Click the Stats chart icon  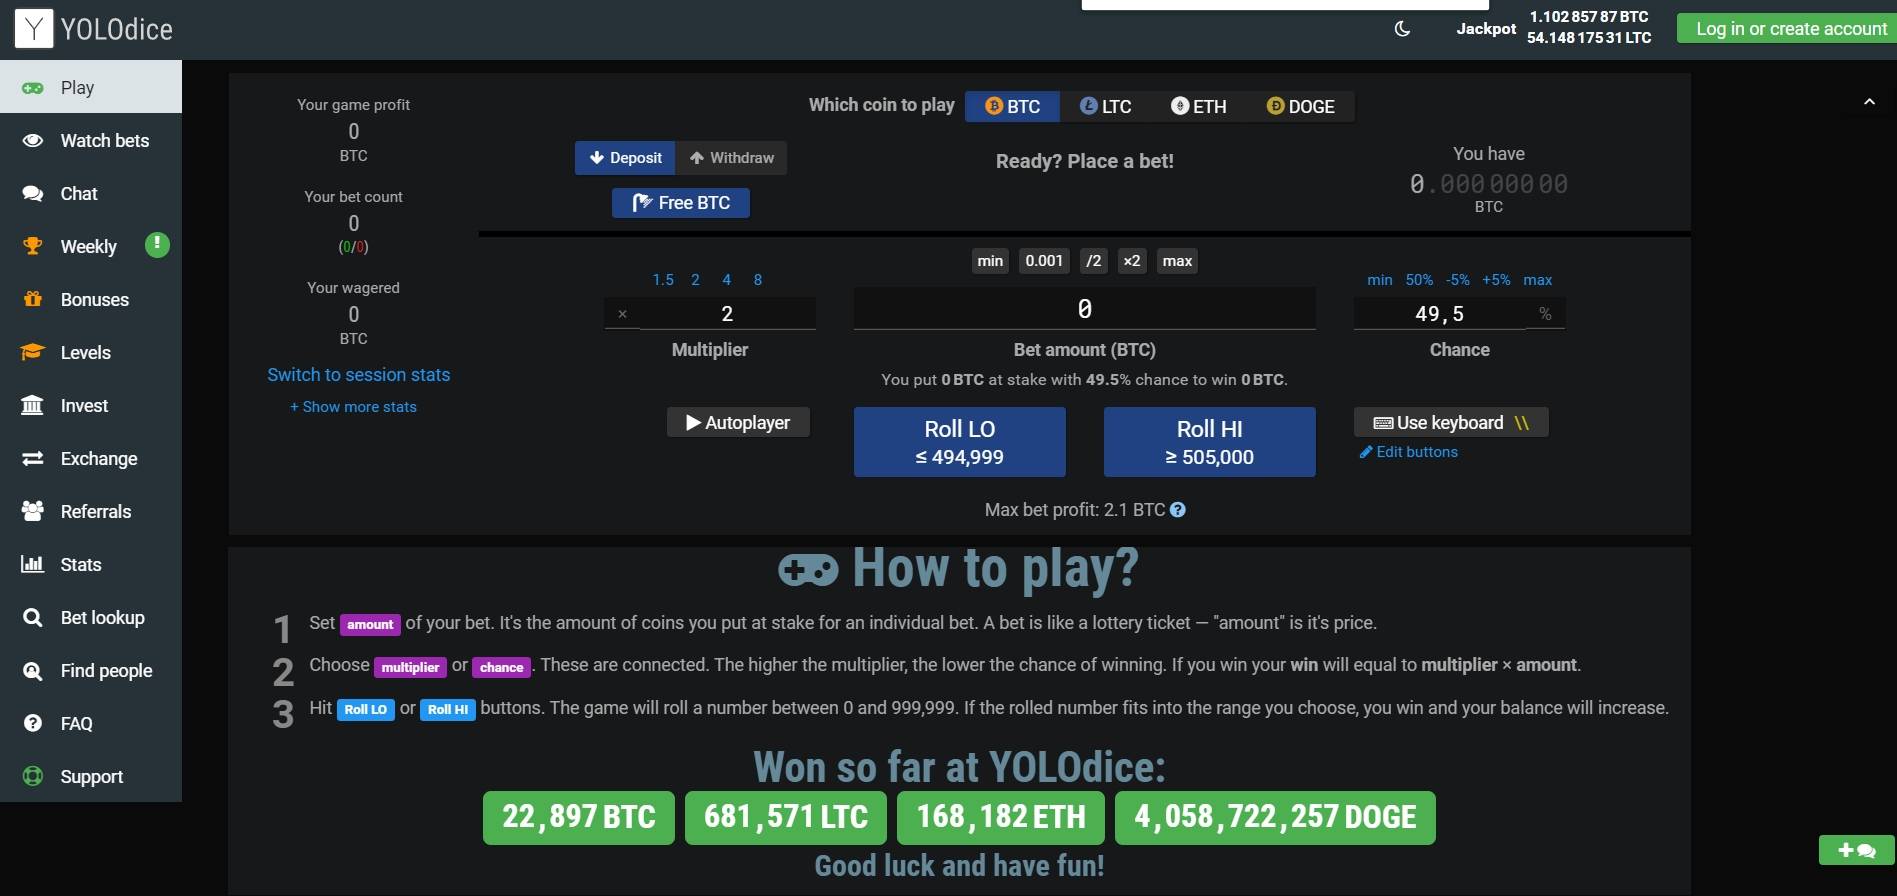(32, 564)
